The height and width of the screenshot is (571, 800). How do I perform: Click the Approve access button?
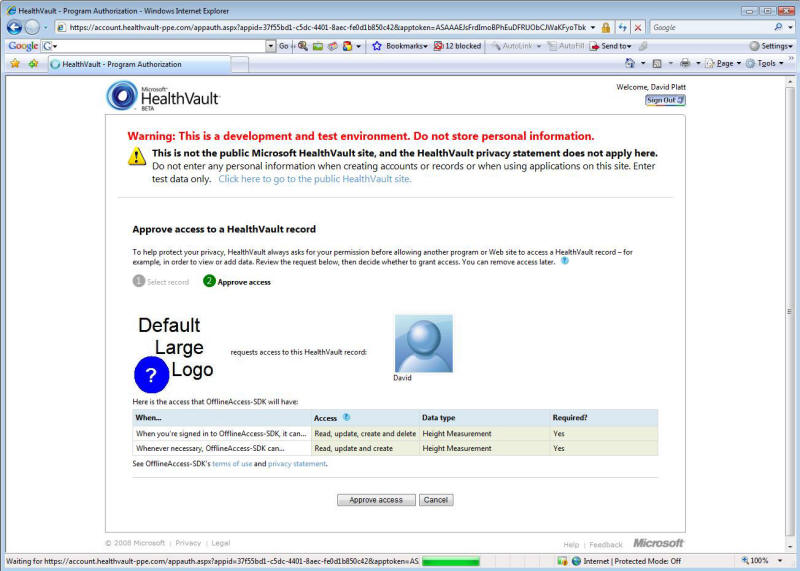click(376, 500)
